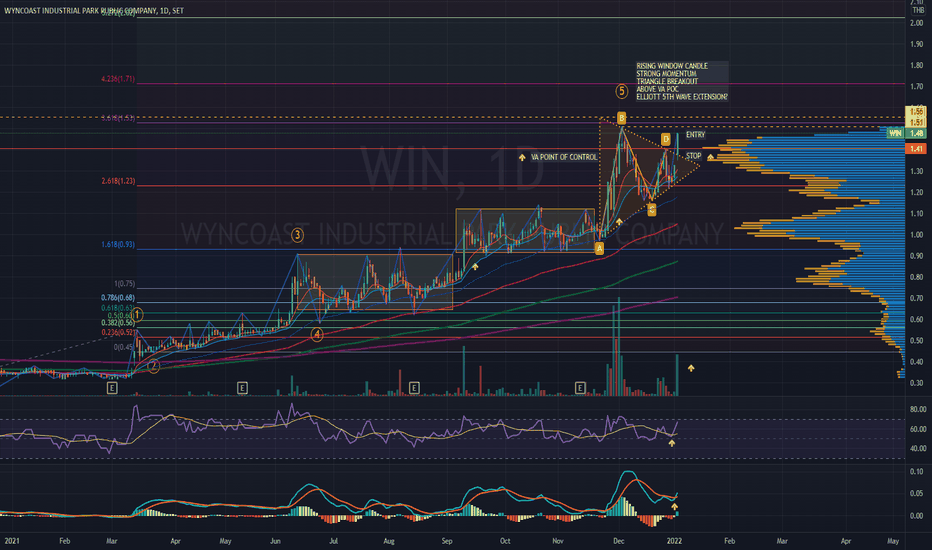This screenshot has height=550, width=932.
Task: Click the triangle point D label
Action: click(x=666, y=140)
